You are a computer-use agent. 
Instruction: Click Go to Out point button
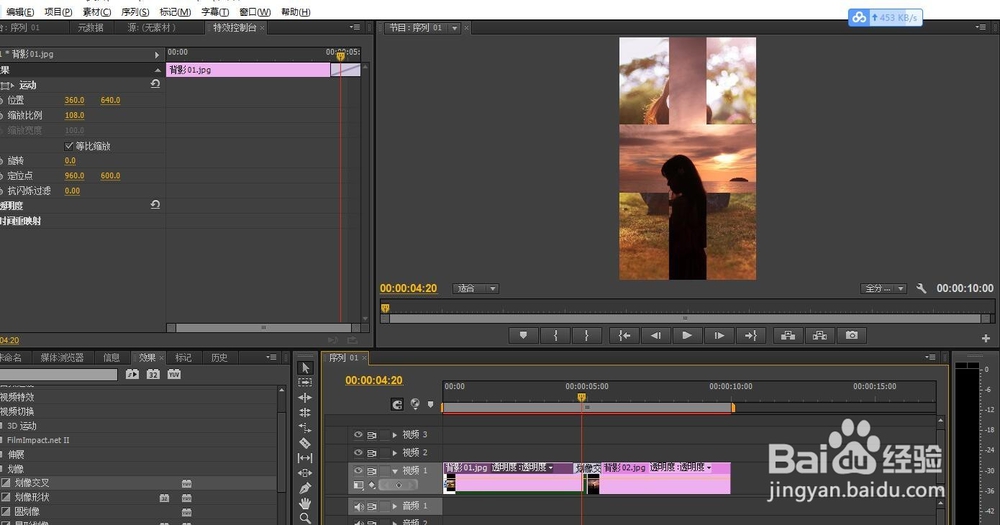[x=750, y=336]
